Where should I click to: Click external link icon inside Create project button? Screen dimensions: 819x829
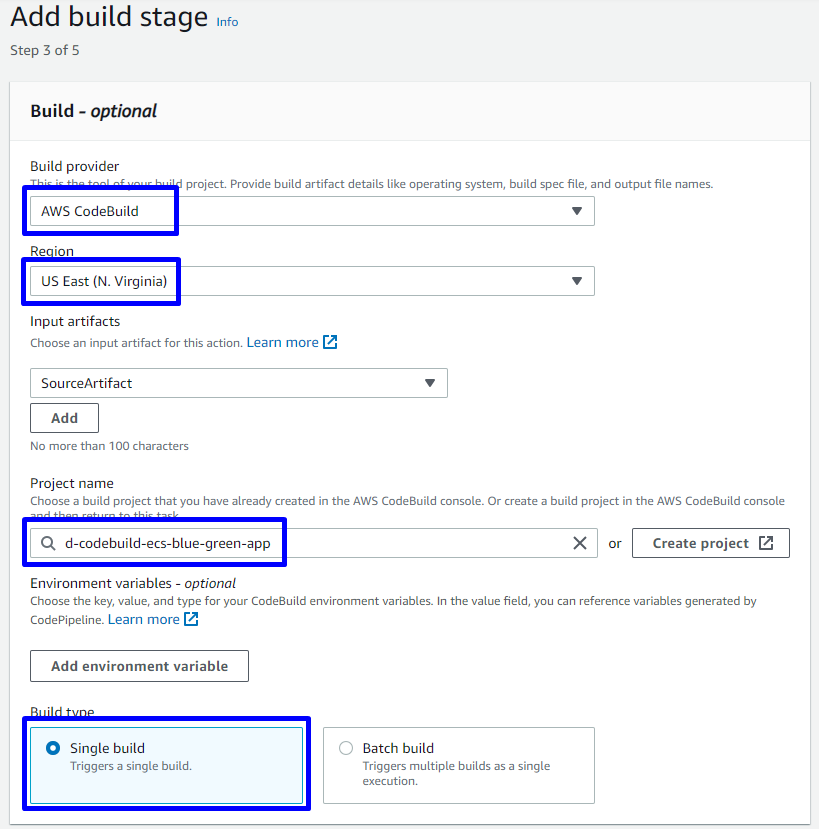(x=766, y=543)
